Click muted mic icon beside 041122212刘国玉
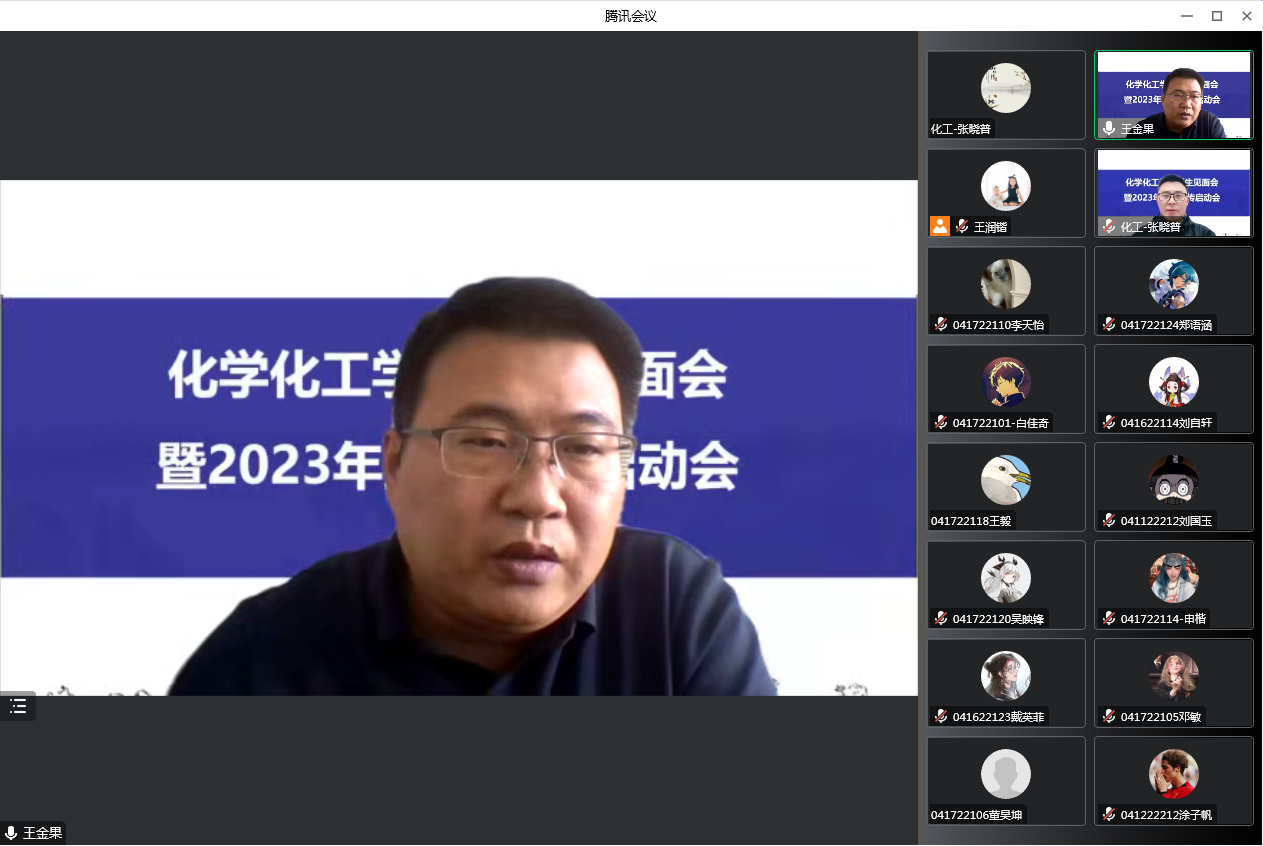 tap(1108, 521)
